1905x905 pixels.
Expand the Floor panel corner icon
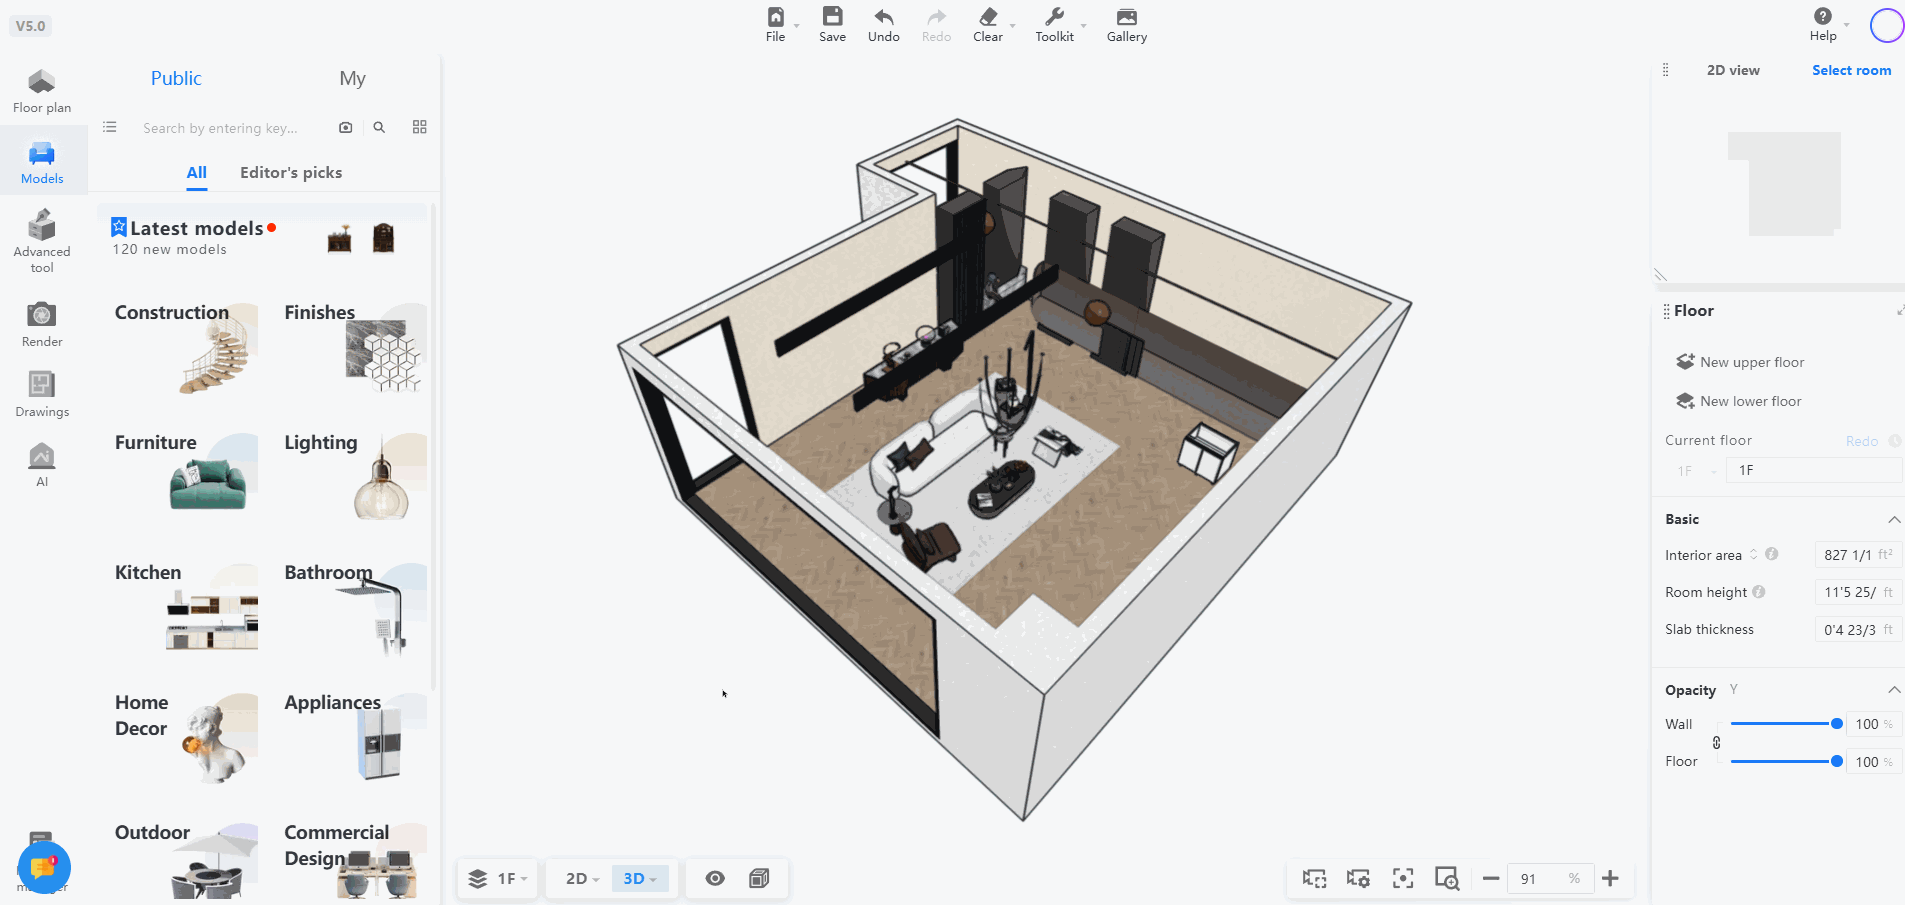tap(1899, 311)
